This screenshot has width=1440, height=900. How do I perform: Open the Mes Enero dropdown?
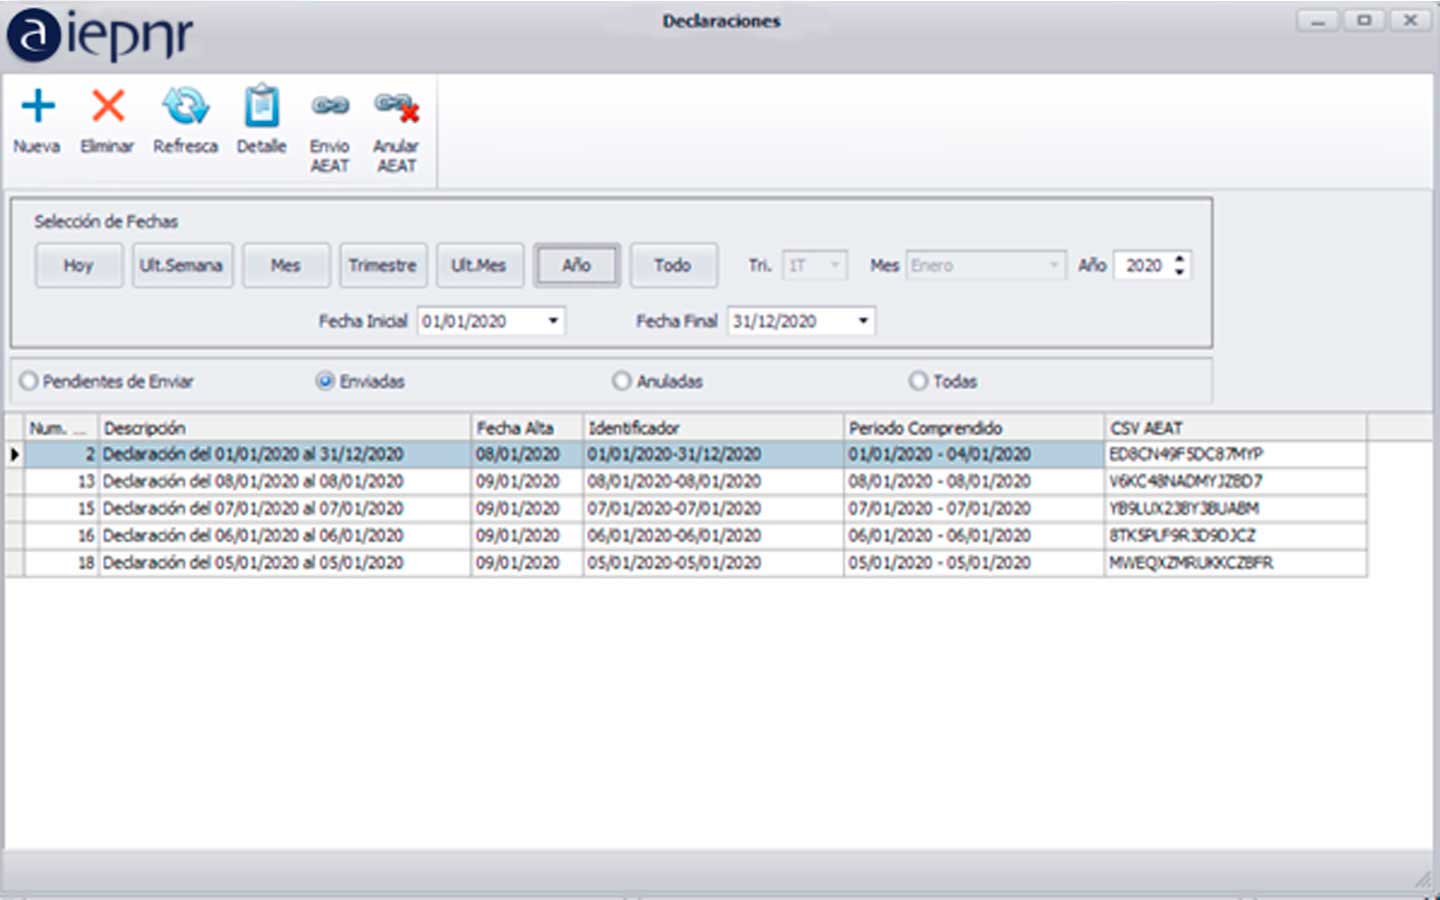[1053, 265]
